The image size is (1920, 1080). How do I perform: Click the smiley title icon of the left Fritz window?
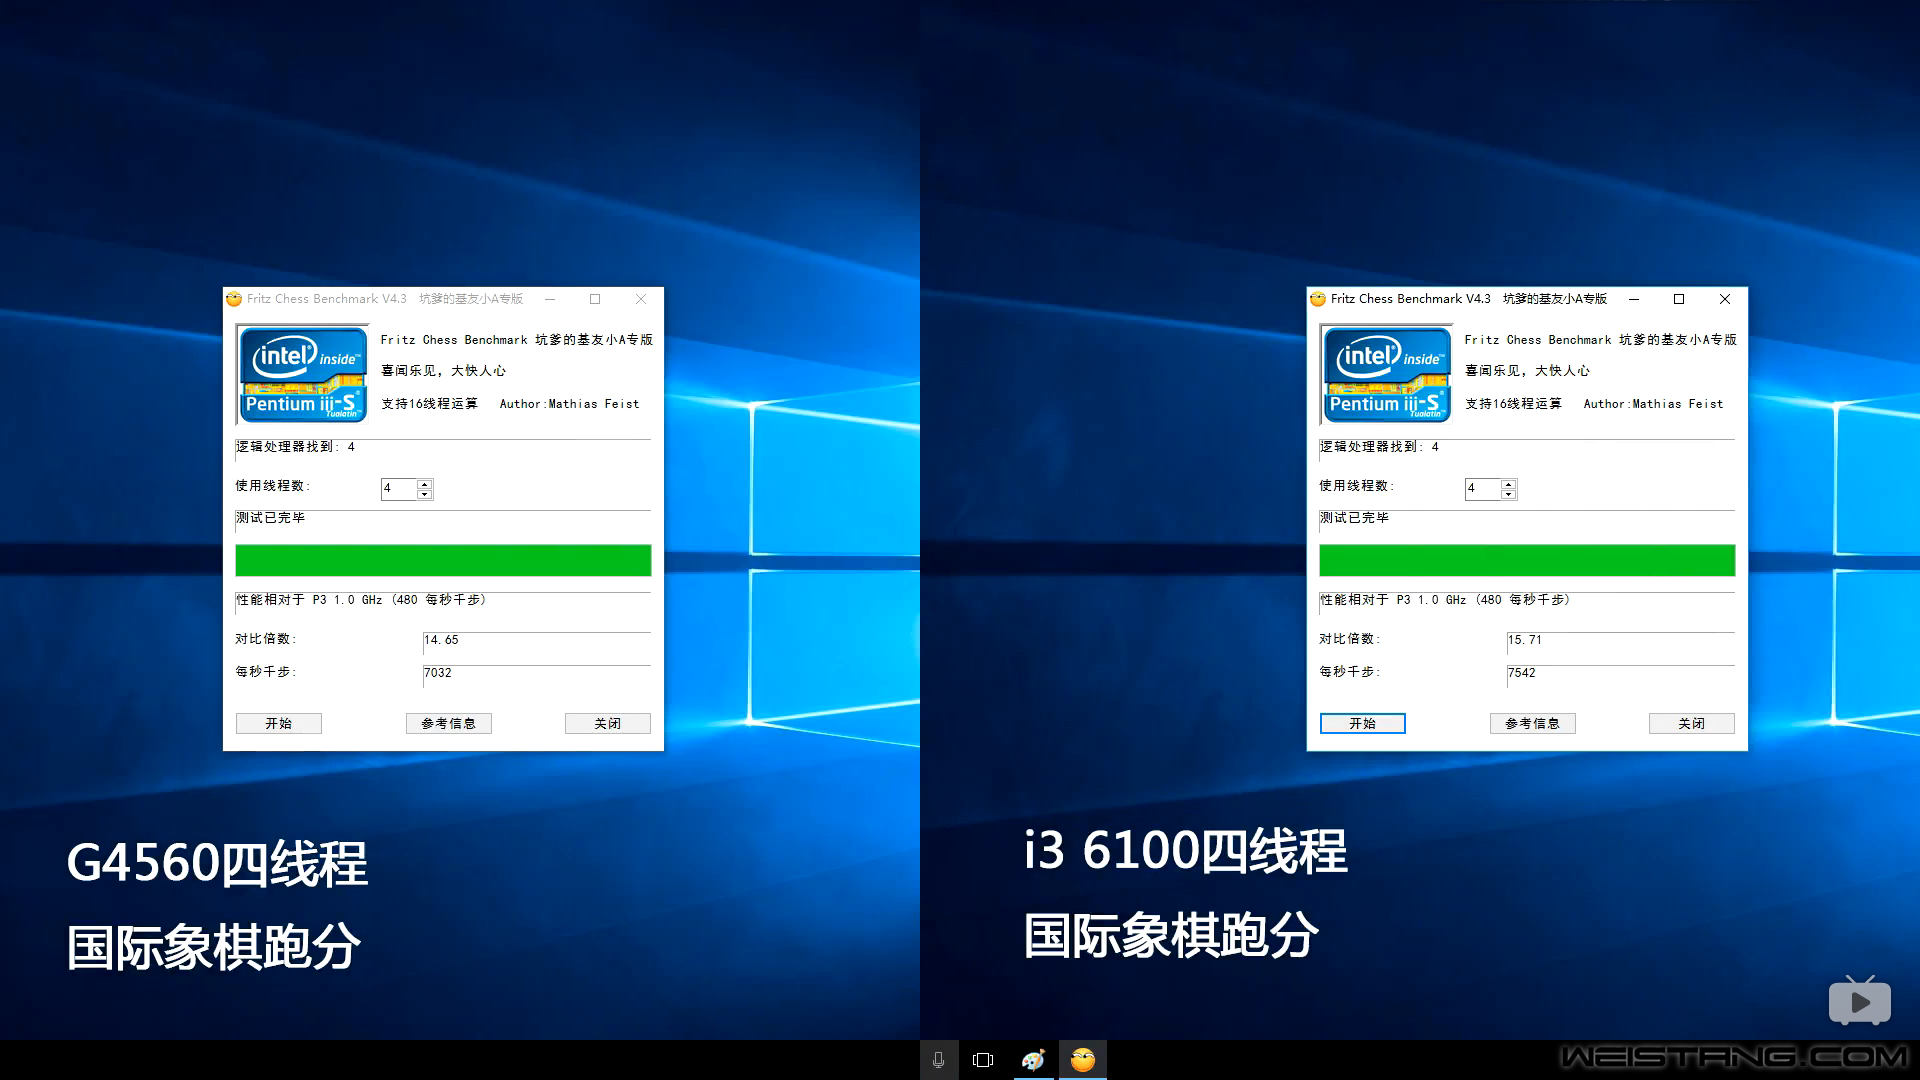tap(234, 299)
